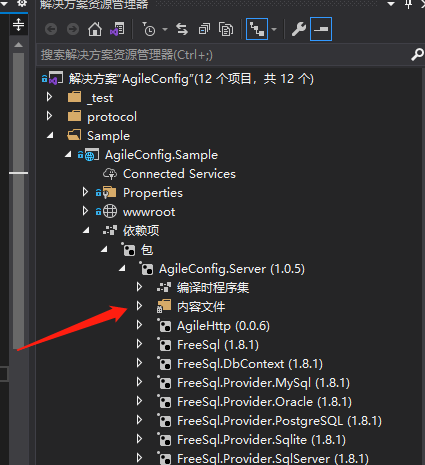Viewport: 425px width, 465px height.
Task: Click the pin auto-hide icon
Action: [408, 4]
